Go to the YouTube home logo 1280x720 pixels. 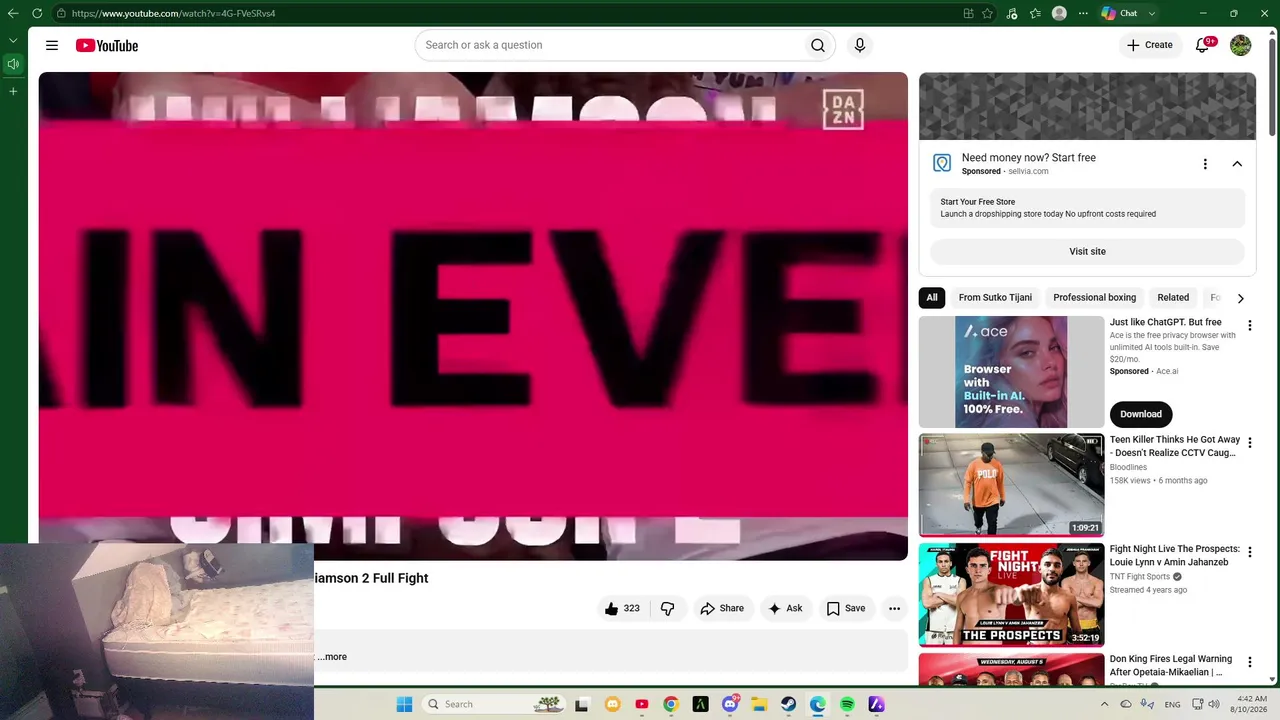click(x=107, y=45)
